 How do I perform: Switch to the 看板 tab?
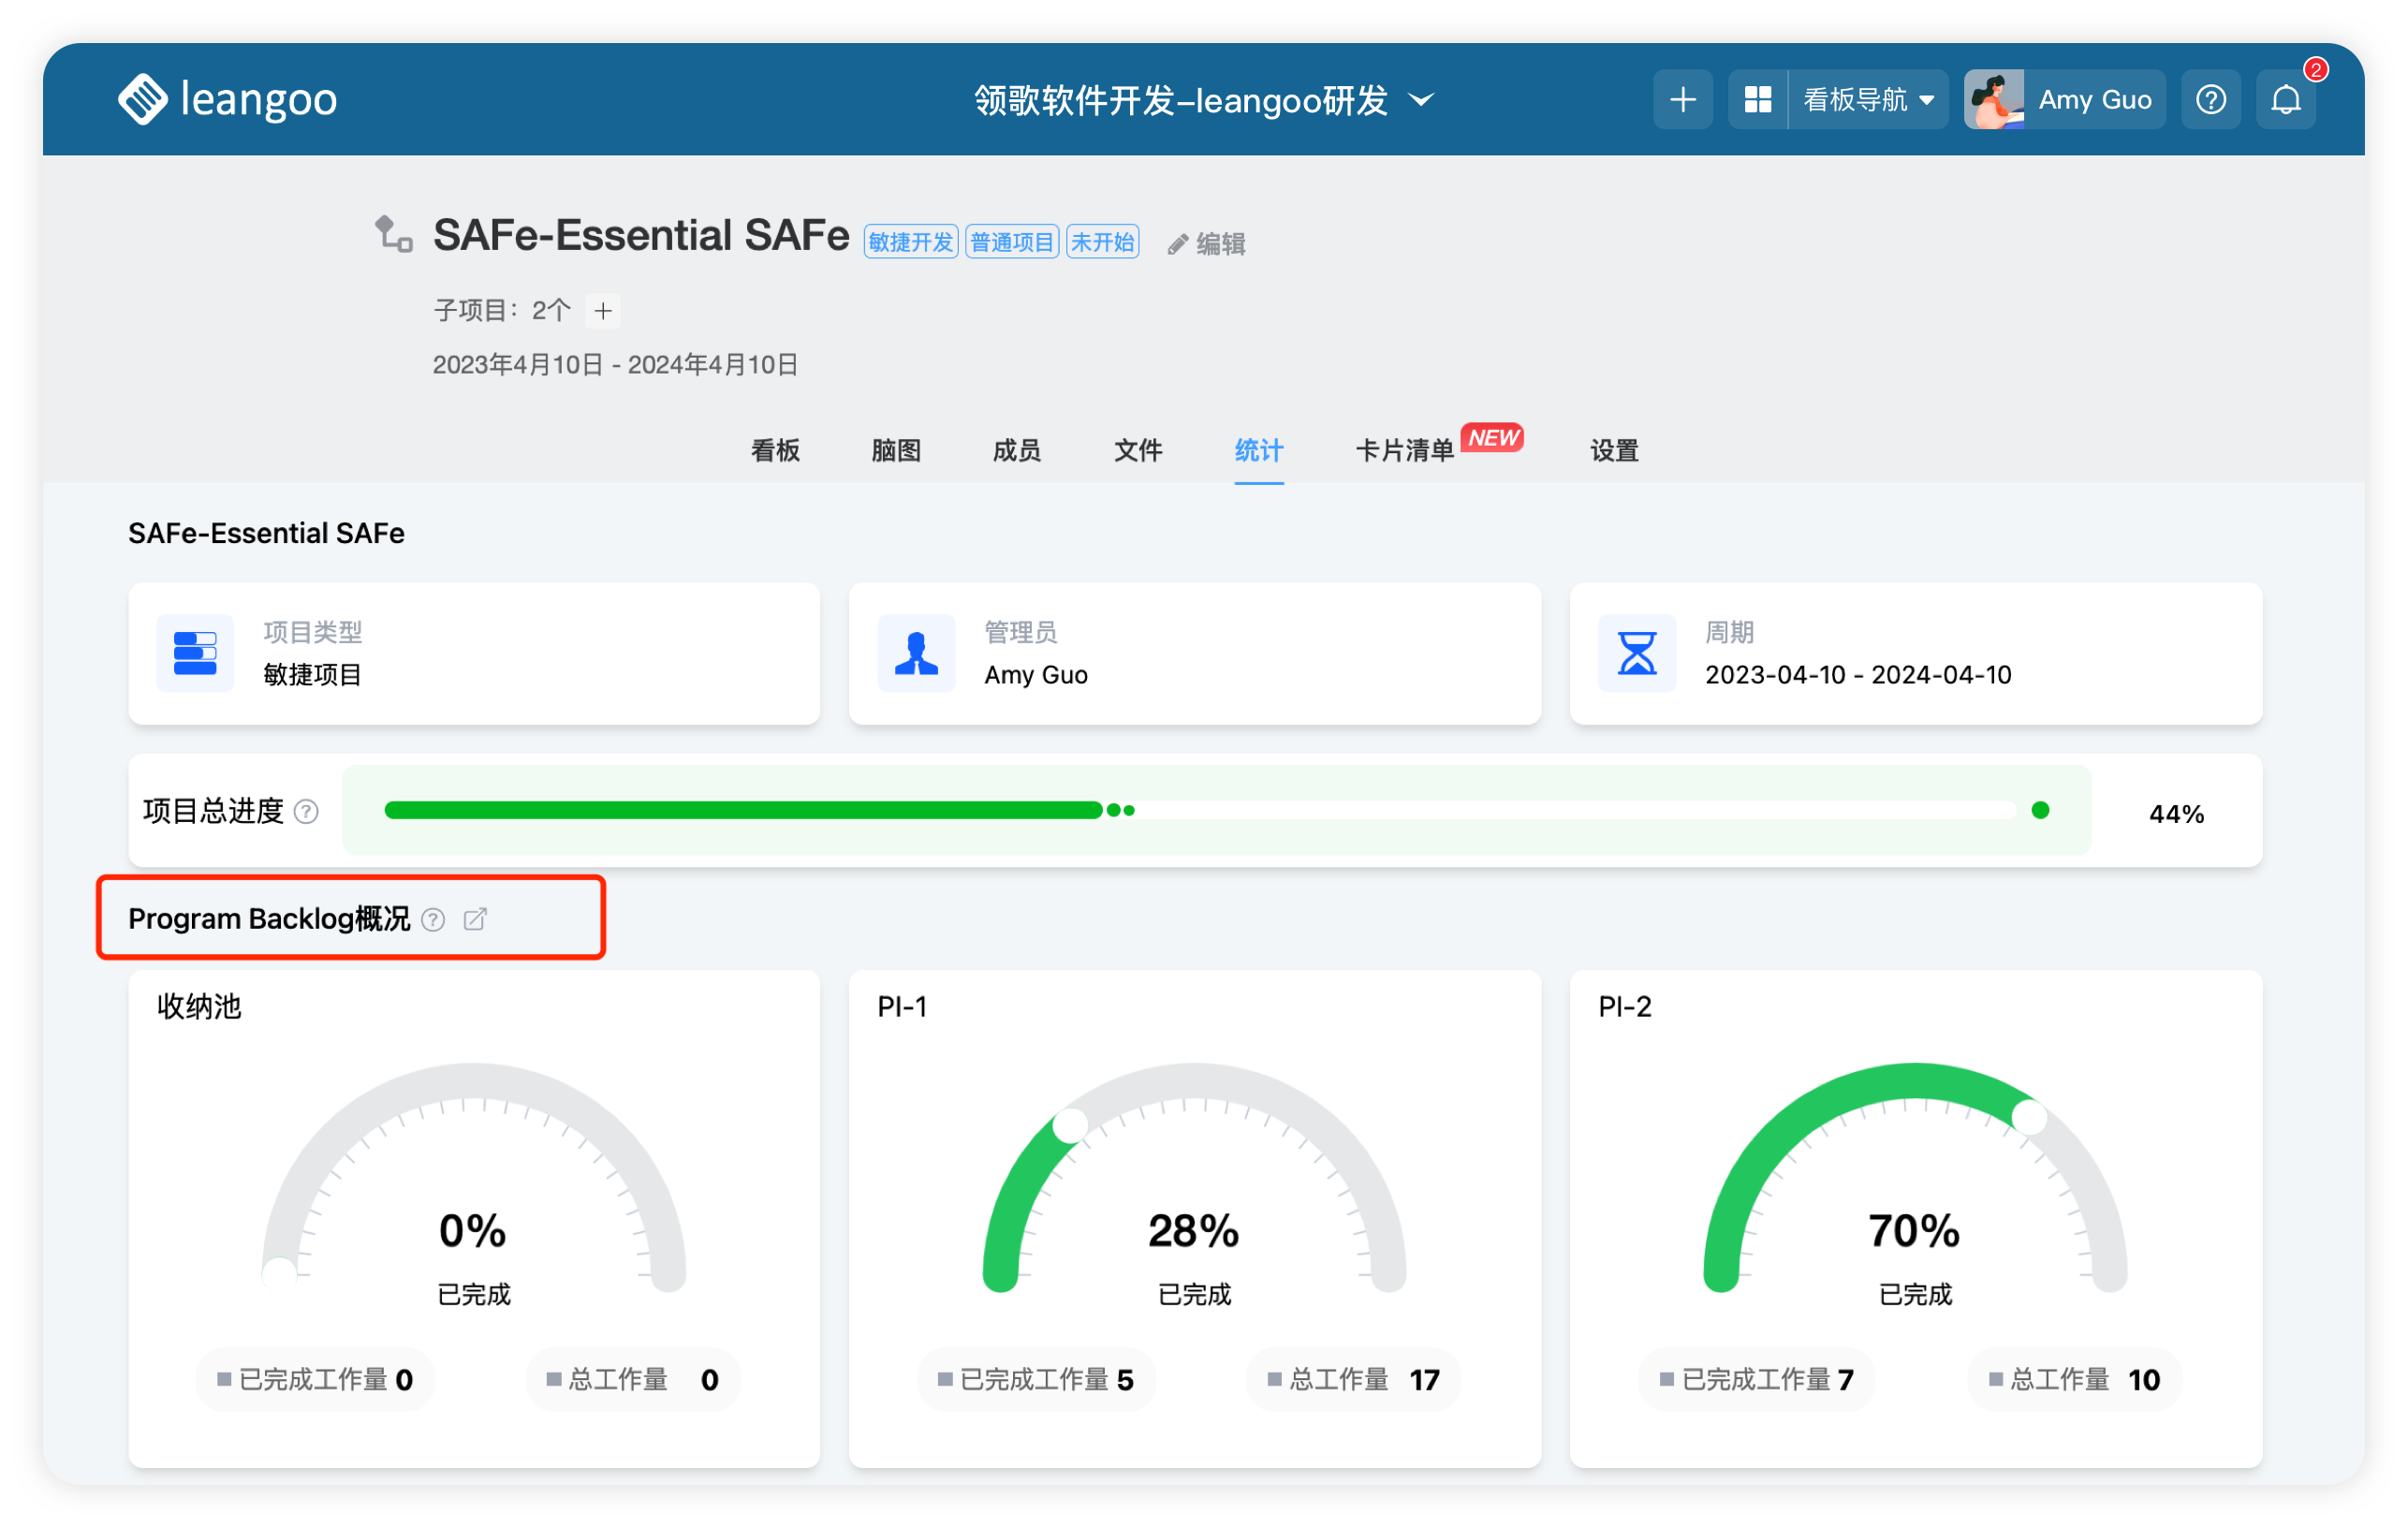click(775, 450)
